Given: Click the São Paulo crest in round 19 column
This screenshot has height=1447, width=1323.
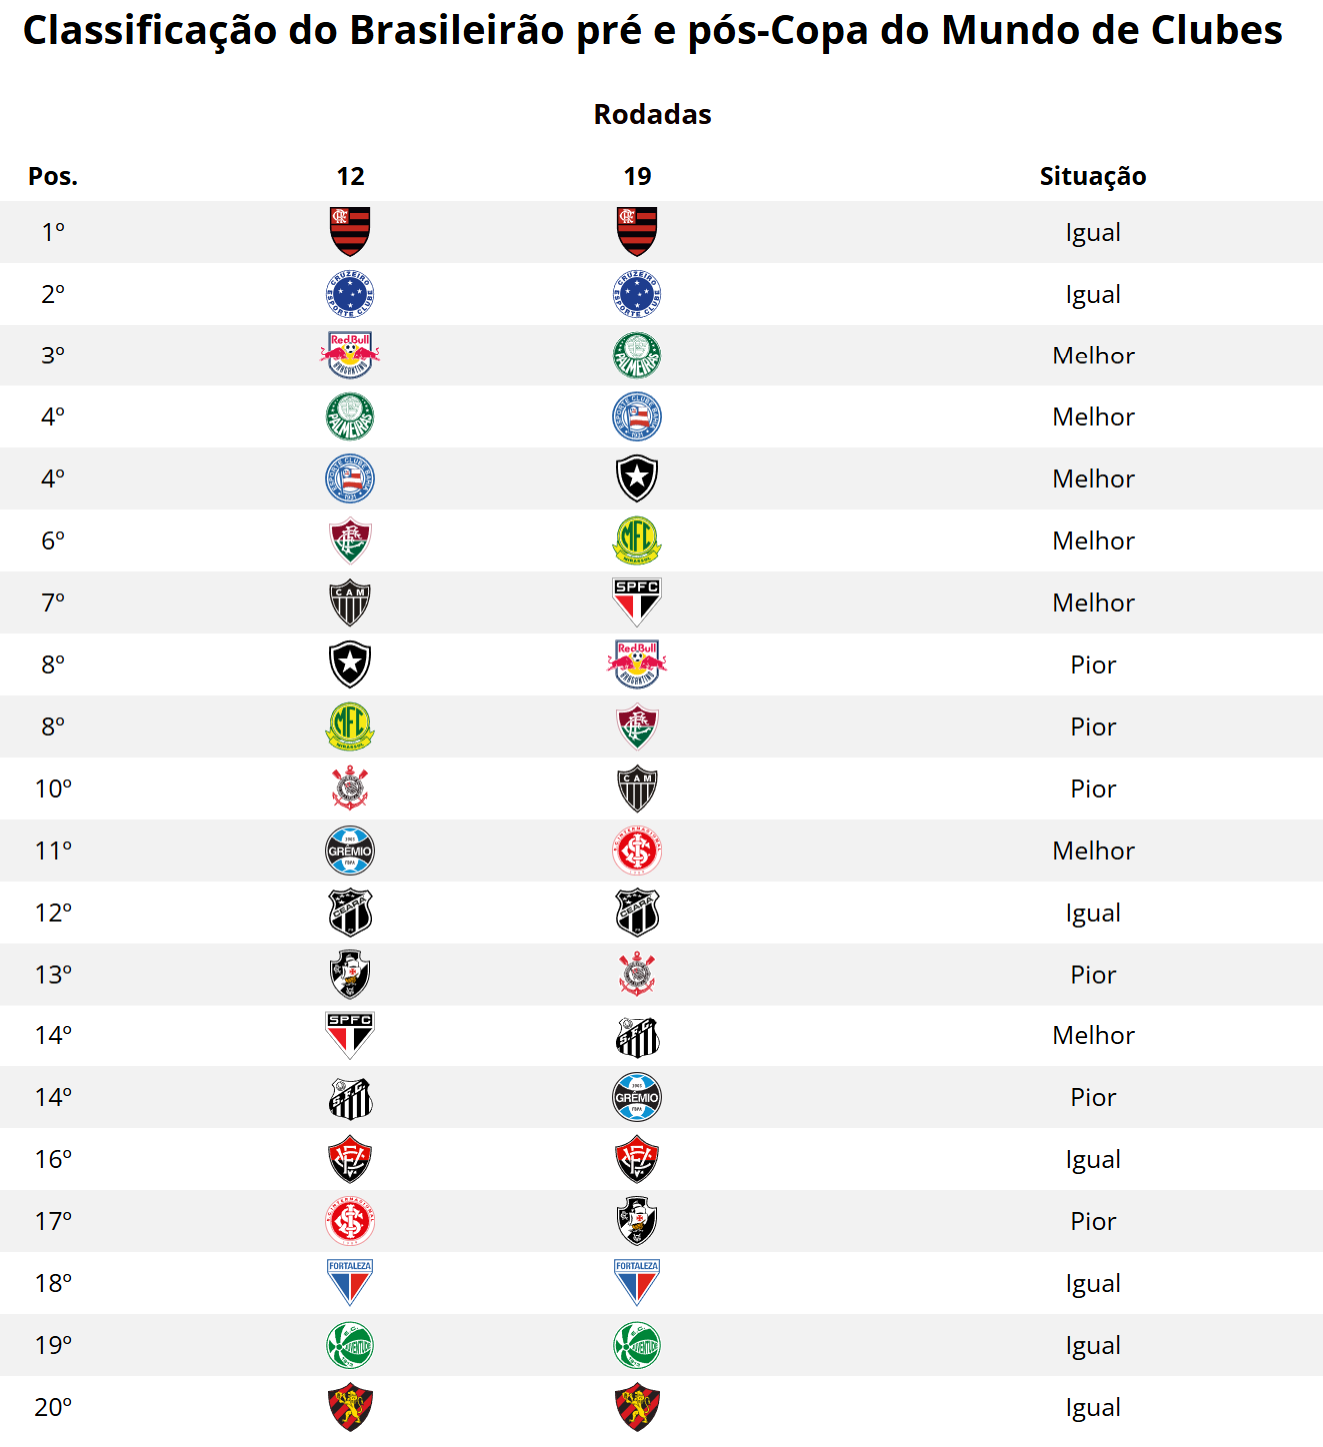Looking at the screenshot, I should (637, 602).
